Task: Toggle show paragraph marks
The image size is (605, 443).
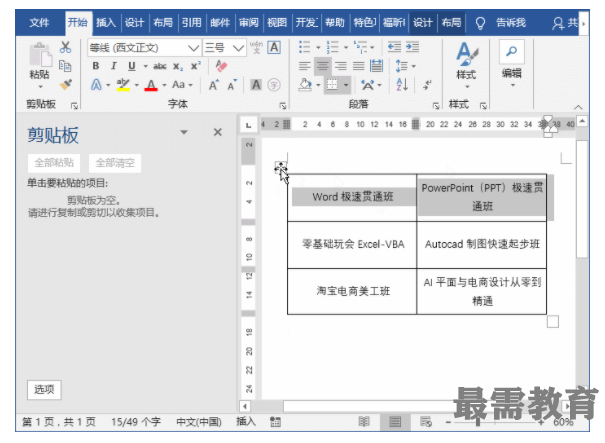Action: 427,85
